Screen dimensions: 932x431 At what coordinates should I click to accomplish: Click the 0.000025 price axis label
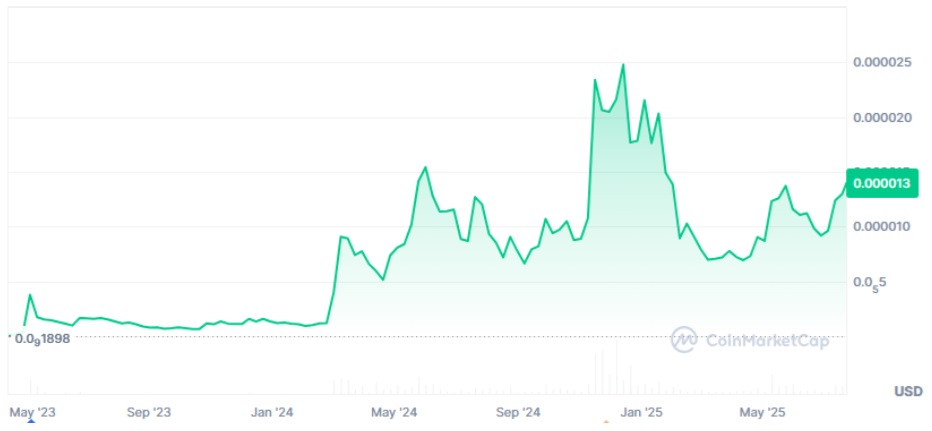(882, 63)
